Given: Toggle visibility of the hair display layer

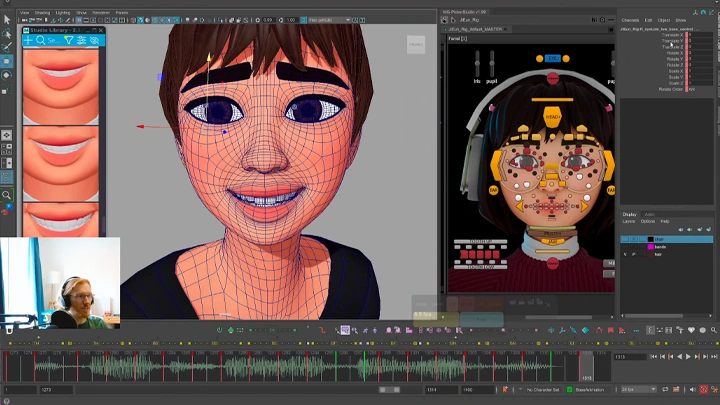Looking at the screenshot, I should click(x=626, y=239).
